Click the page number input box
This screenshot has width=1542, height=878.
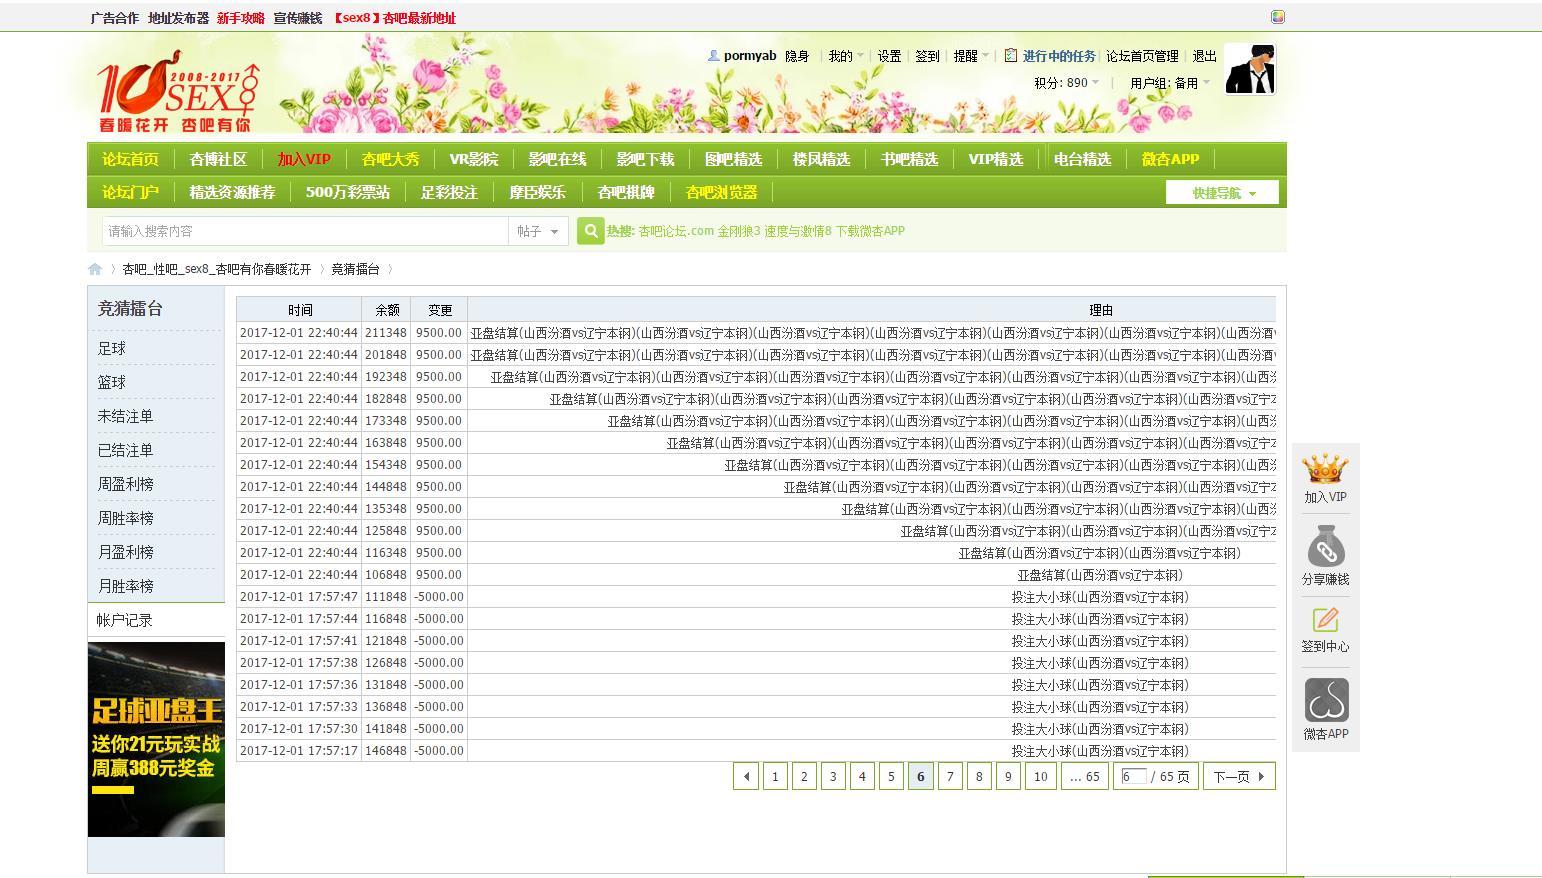[x=1134, y=776]
